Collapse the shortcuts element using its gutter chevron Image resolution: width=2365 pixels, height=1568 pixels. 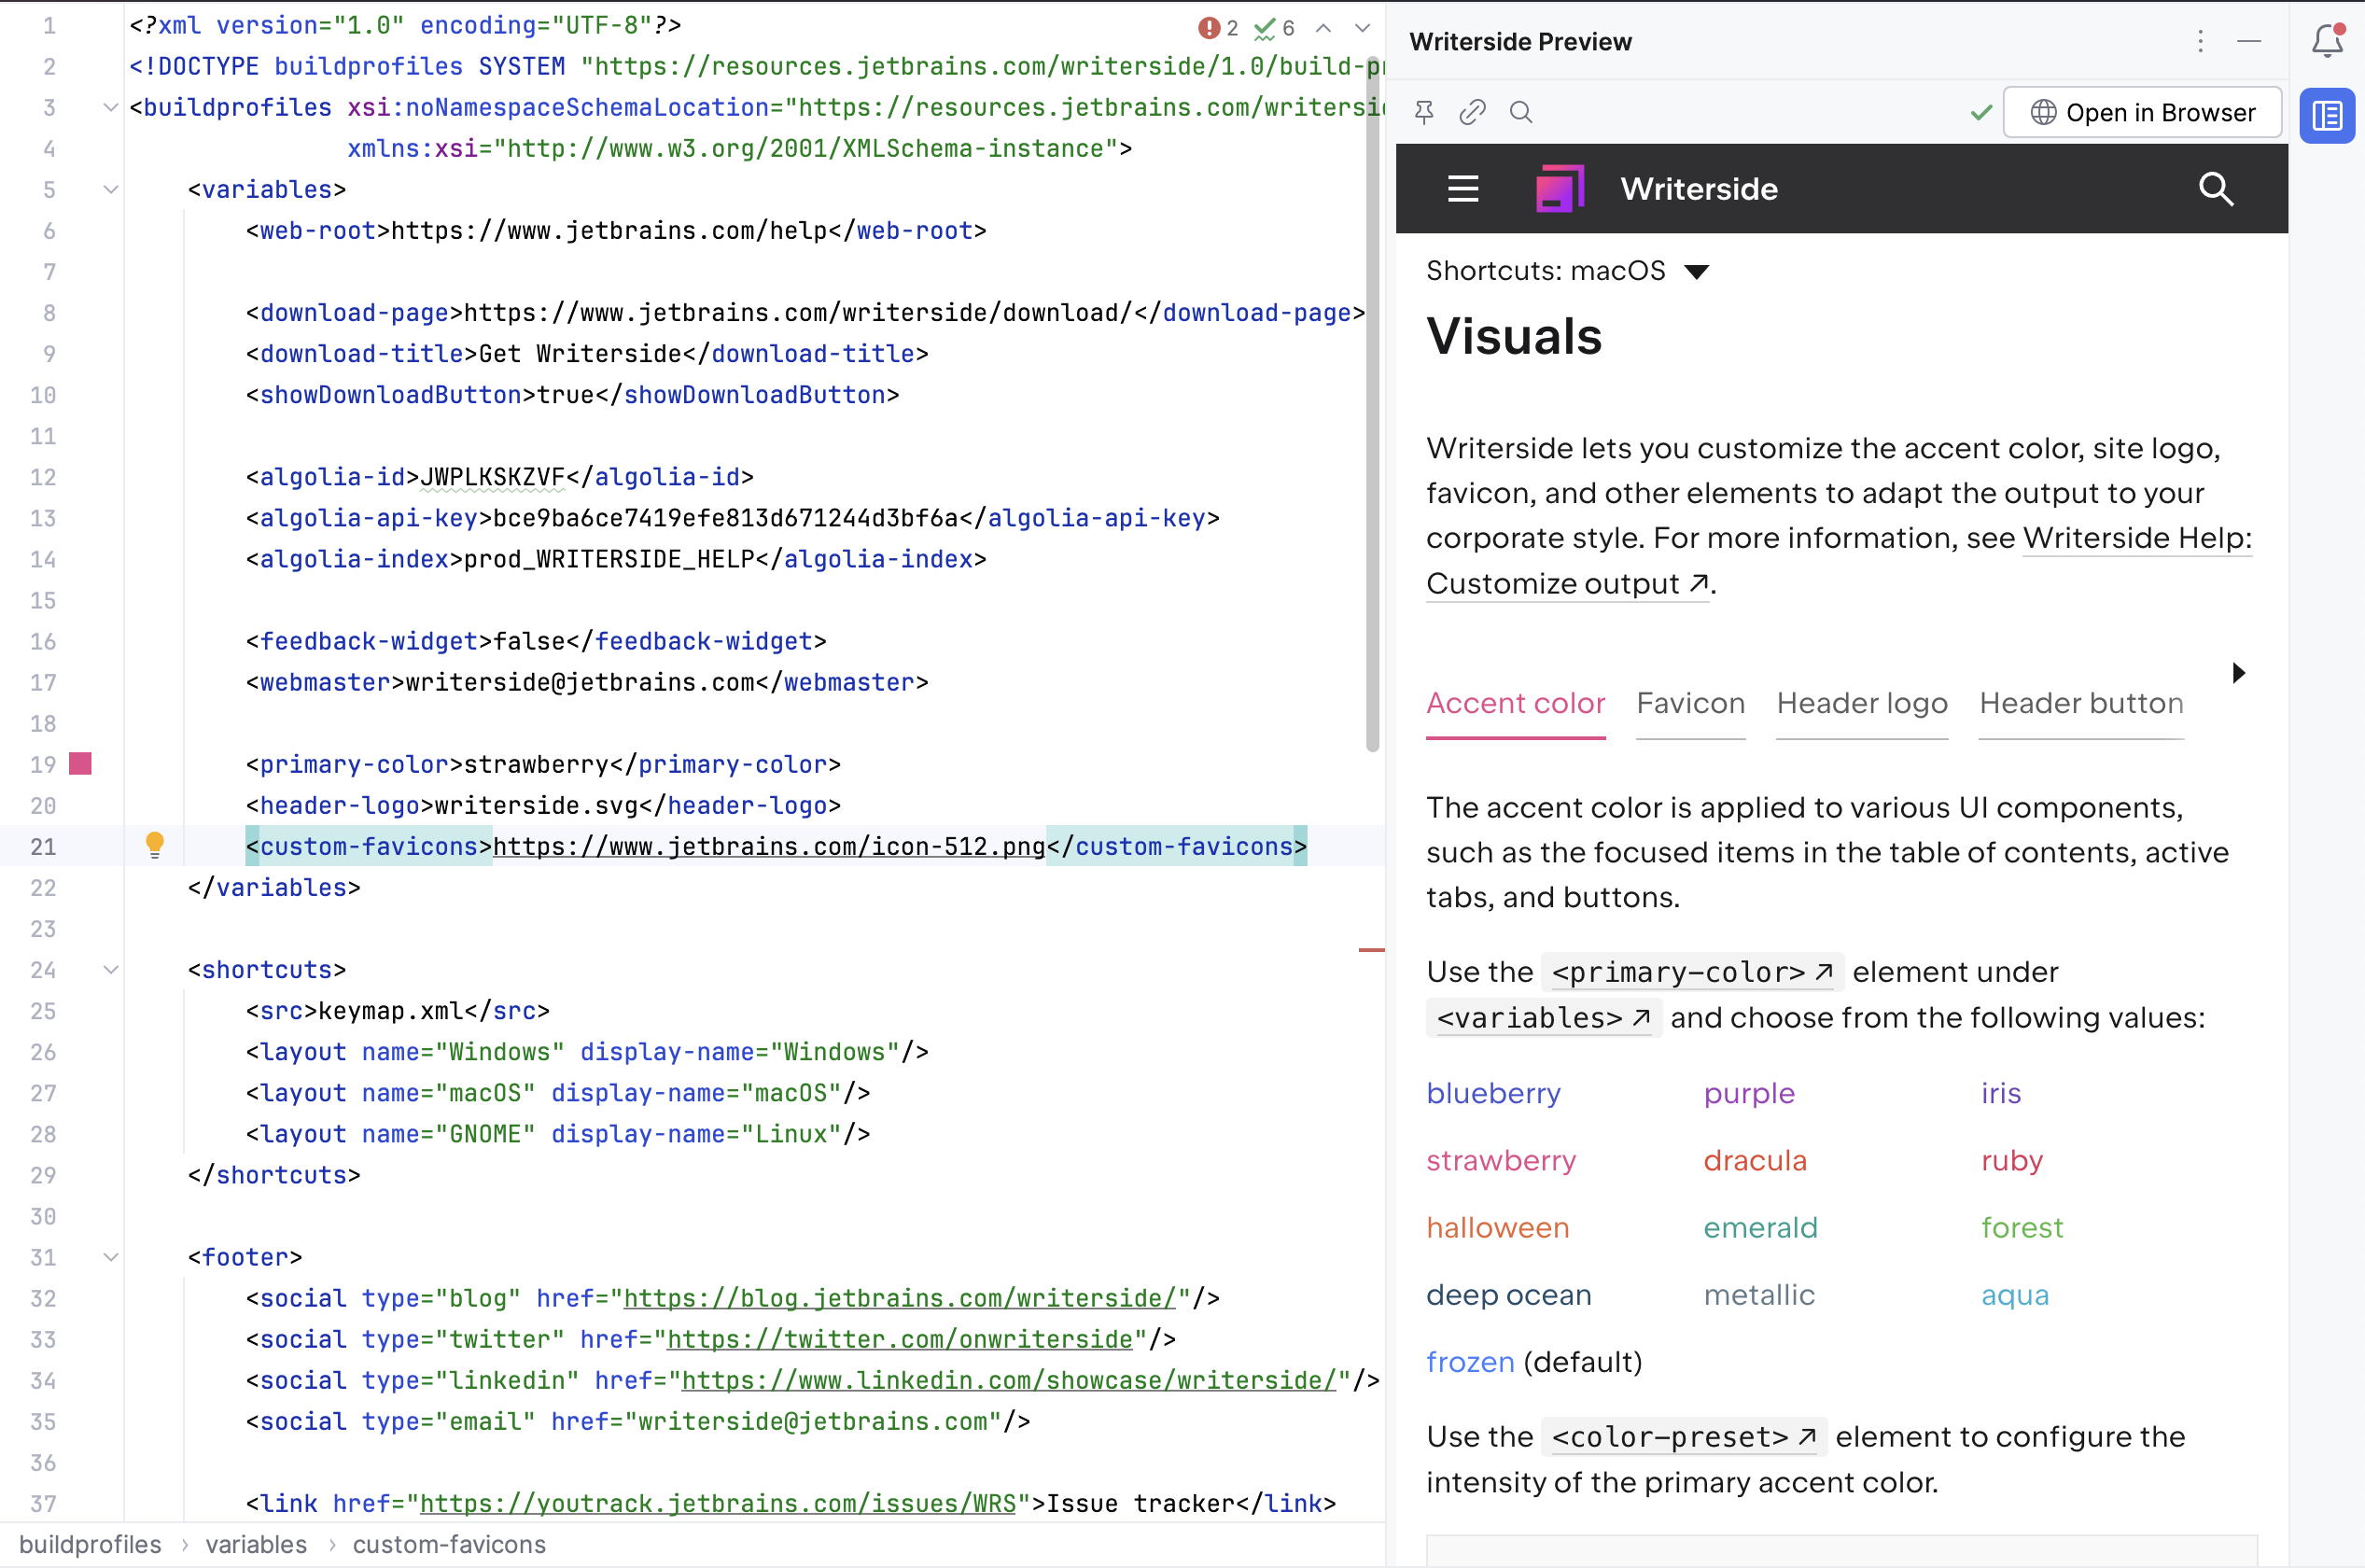tap(110, 968)
